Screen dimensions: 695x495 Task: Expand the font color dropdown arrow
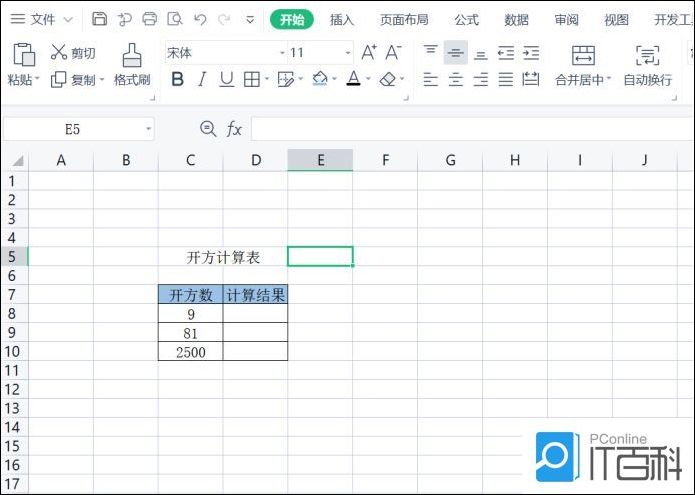click(368, 79)
